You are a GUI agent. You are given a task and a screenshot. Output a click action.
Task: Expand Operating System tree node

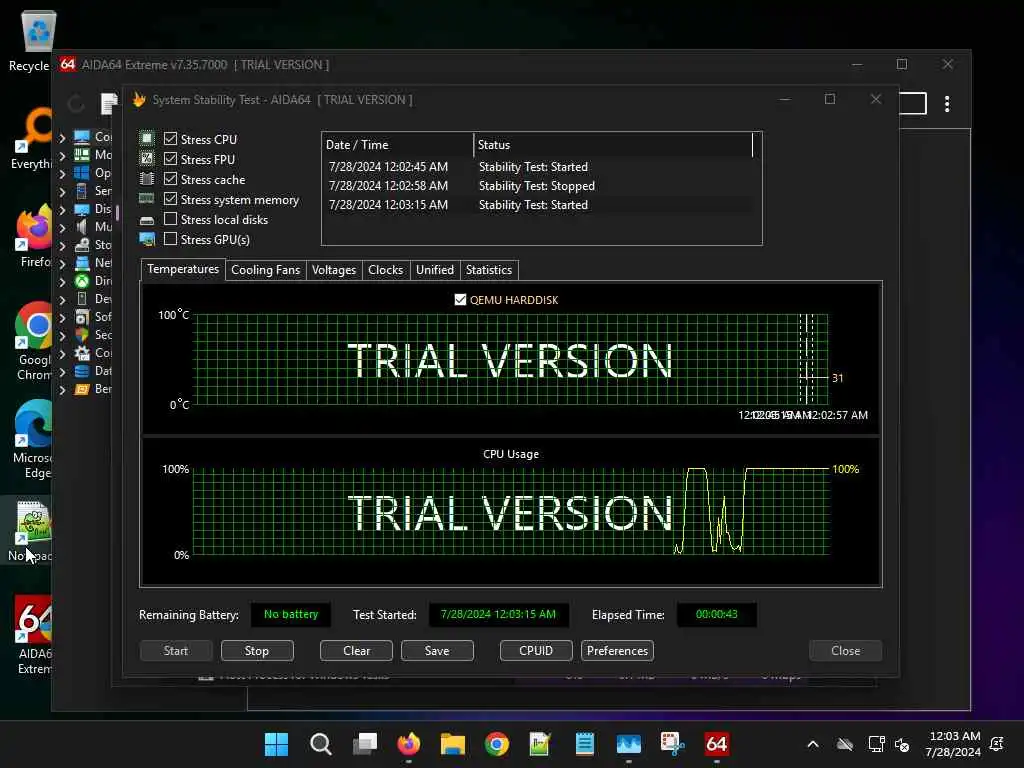tap(62, 174)
